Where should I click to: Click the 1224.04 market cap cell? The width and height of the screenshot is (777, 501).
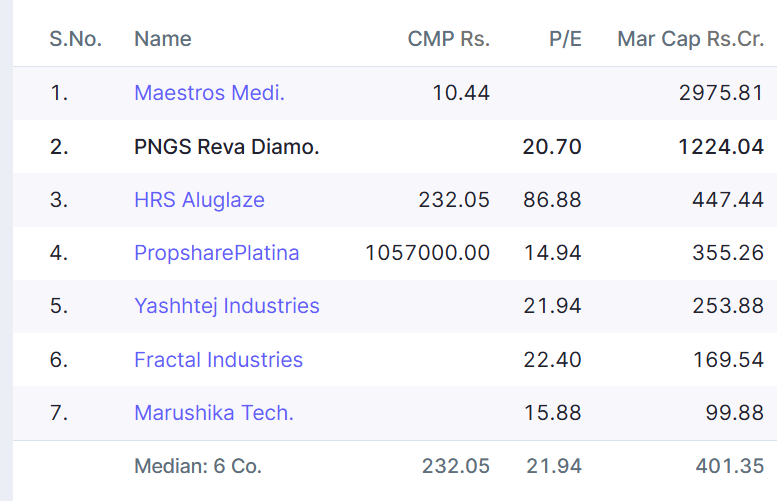click(x=721, y=147)
